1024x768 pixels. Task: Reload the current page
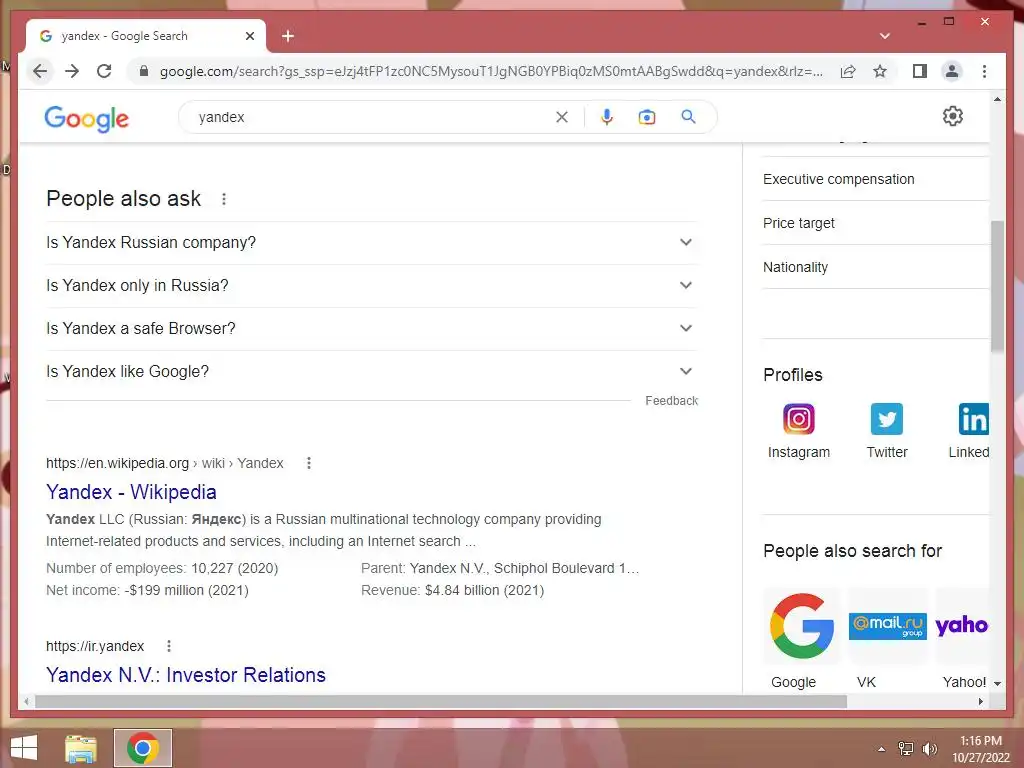104,71
